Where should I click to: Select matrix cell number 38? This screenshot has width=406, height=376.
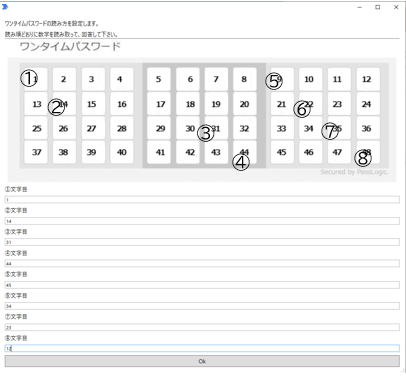tap(64, 152)
